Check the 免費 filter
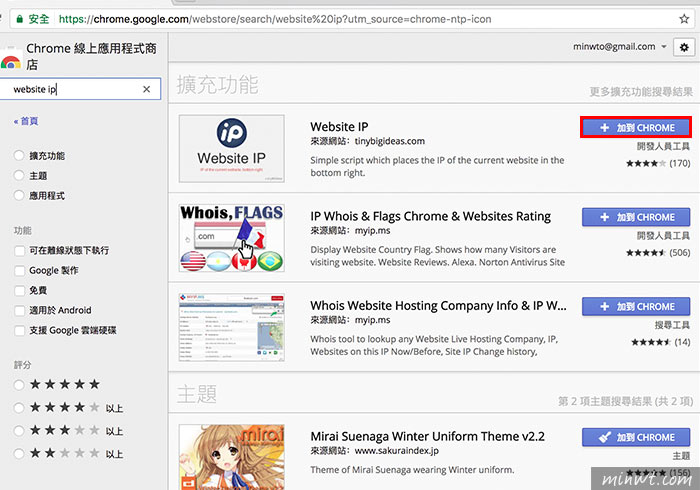 click(x=19, y=291)
